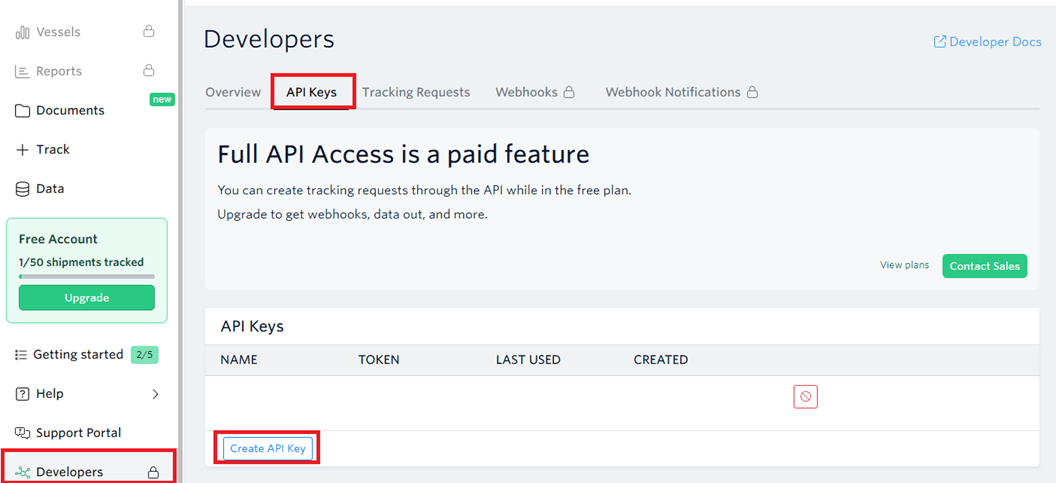The width and height of the screenshot is (1056, 483).
Task: Click the Reports icon in sidebar
Action: tap(22, 71)
